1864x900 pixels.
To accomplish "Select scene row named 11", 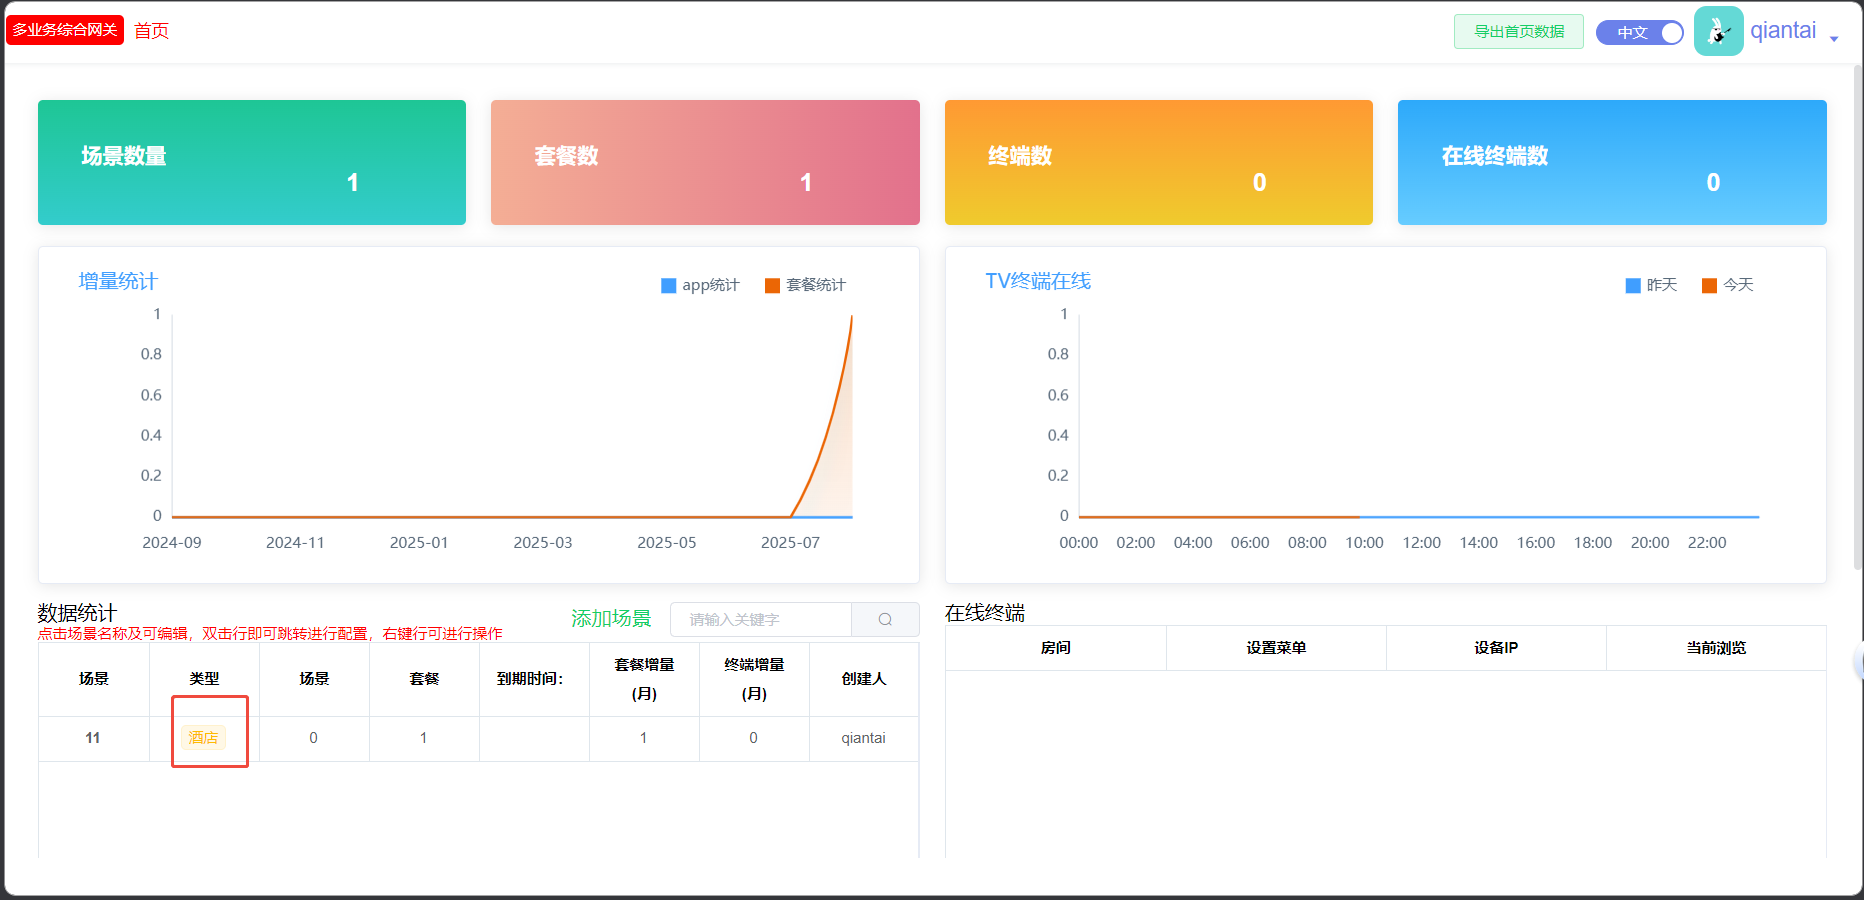I will click(93, 738).
